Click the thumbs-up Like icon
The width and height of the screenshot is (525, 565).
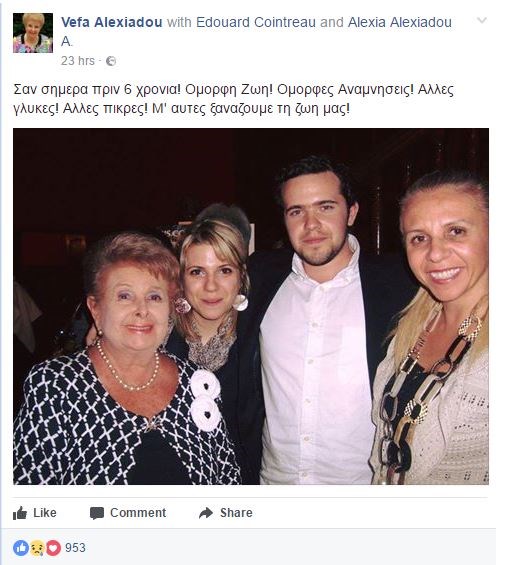coord(20,513)
